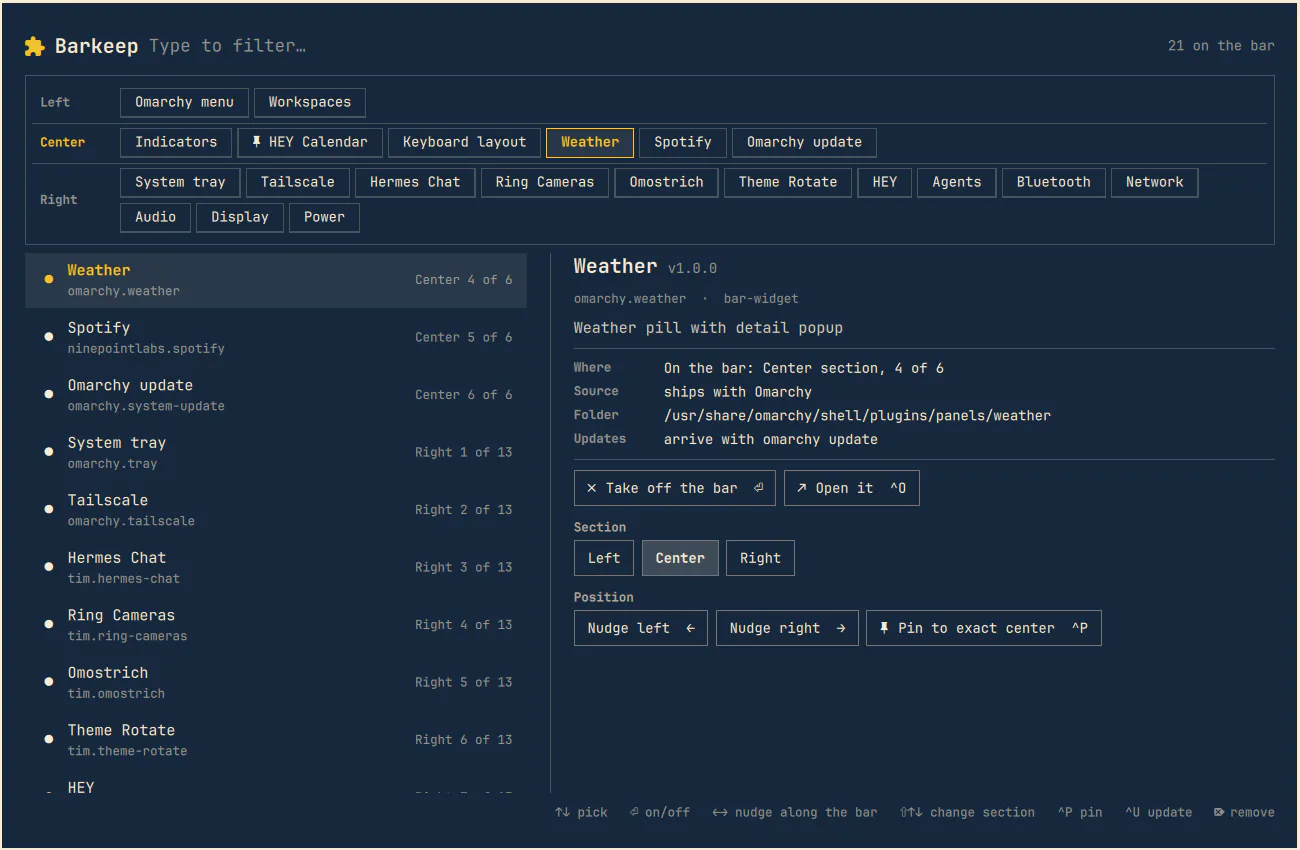Nudge Weather left along the bar

pos(641,628)
